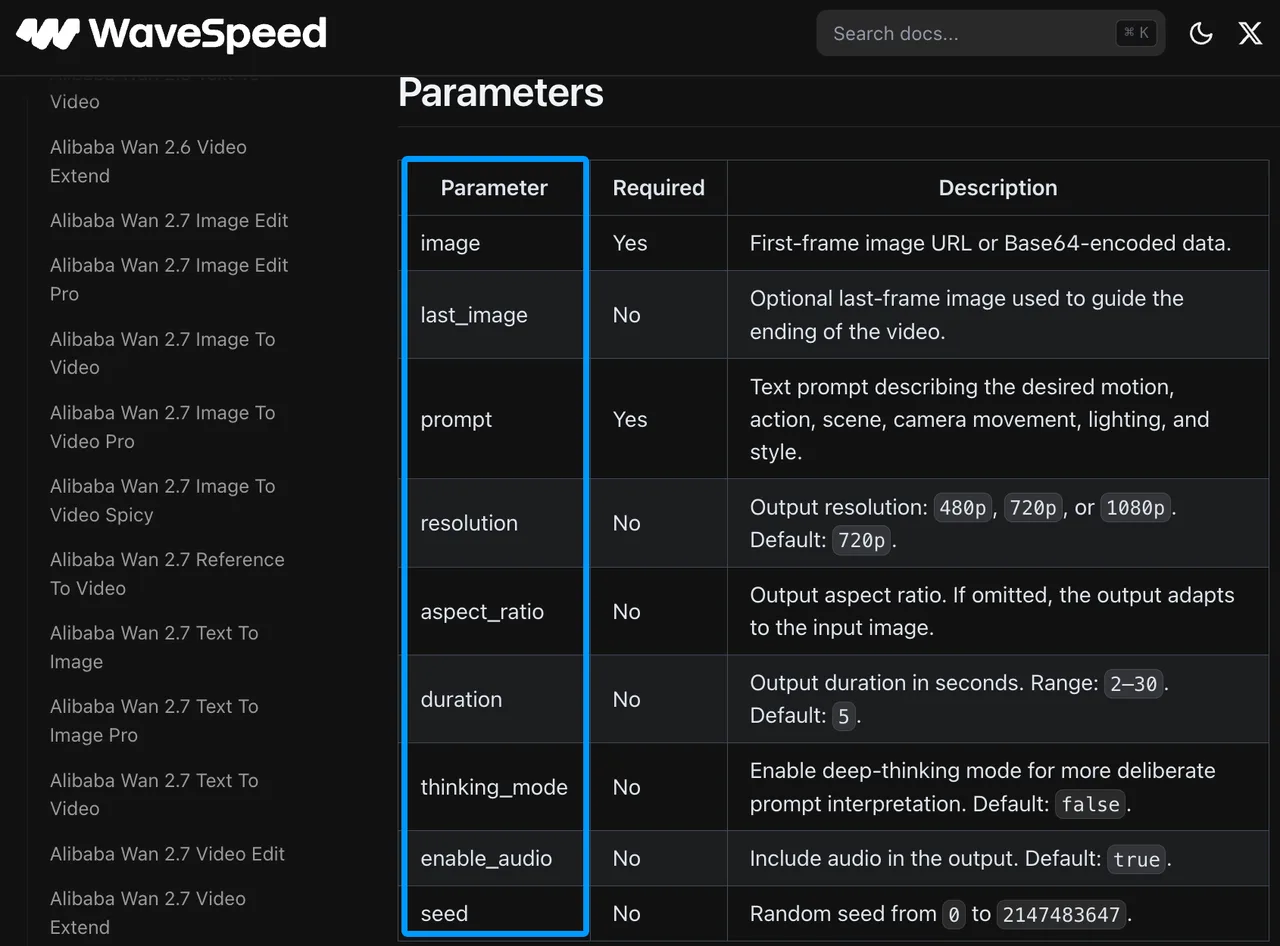Screen dimensions: 1280x946
Task: Click the 'seed' parameter cell
Action: coord(494,913)
